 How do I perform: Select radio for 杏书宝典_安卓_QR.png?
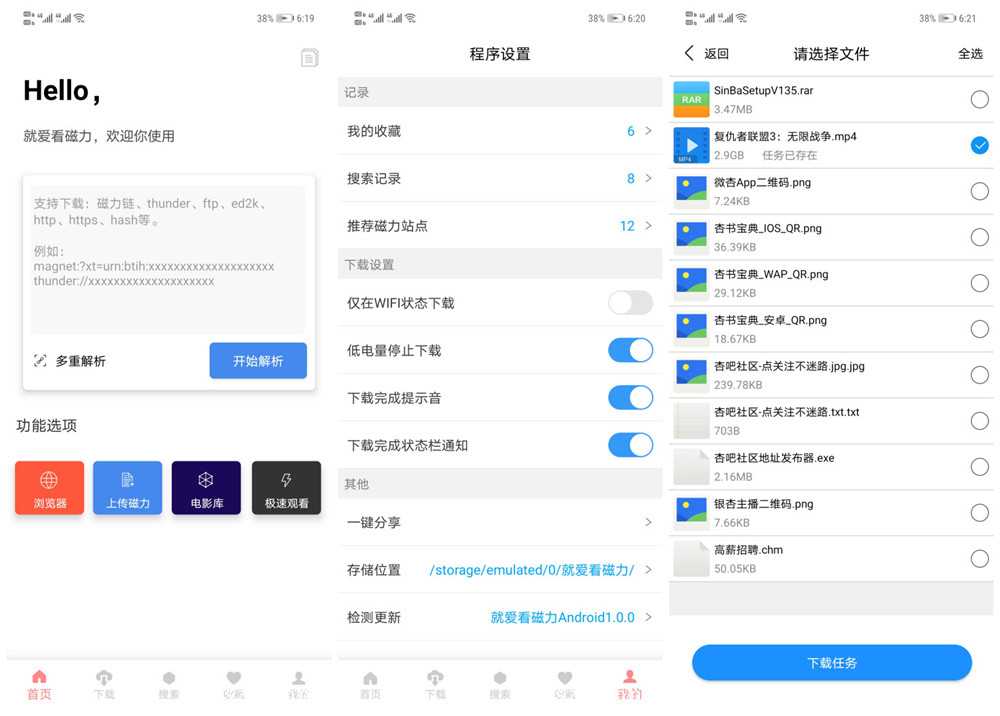[x=980, y=329]
